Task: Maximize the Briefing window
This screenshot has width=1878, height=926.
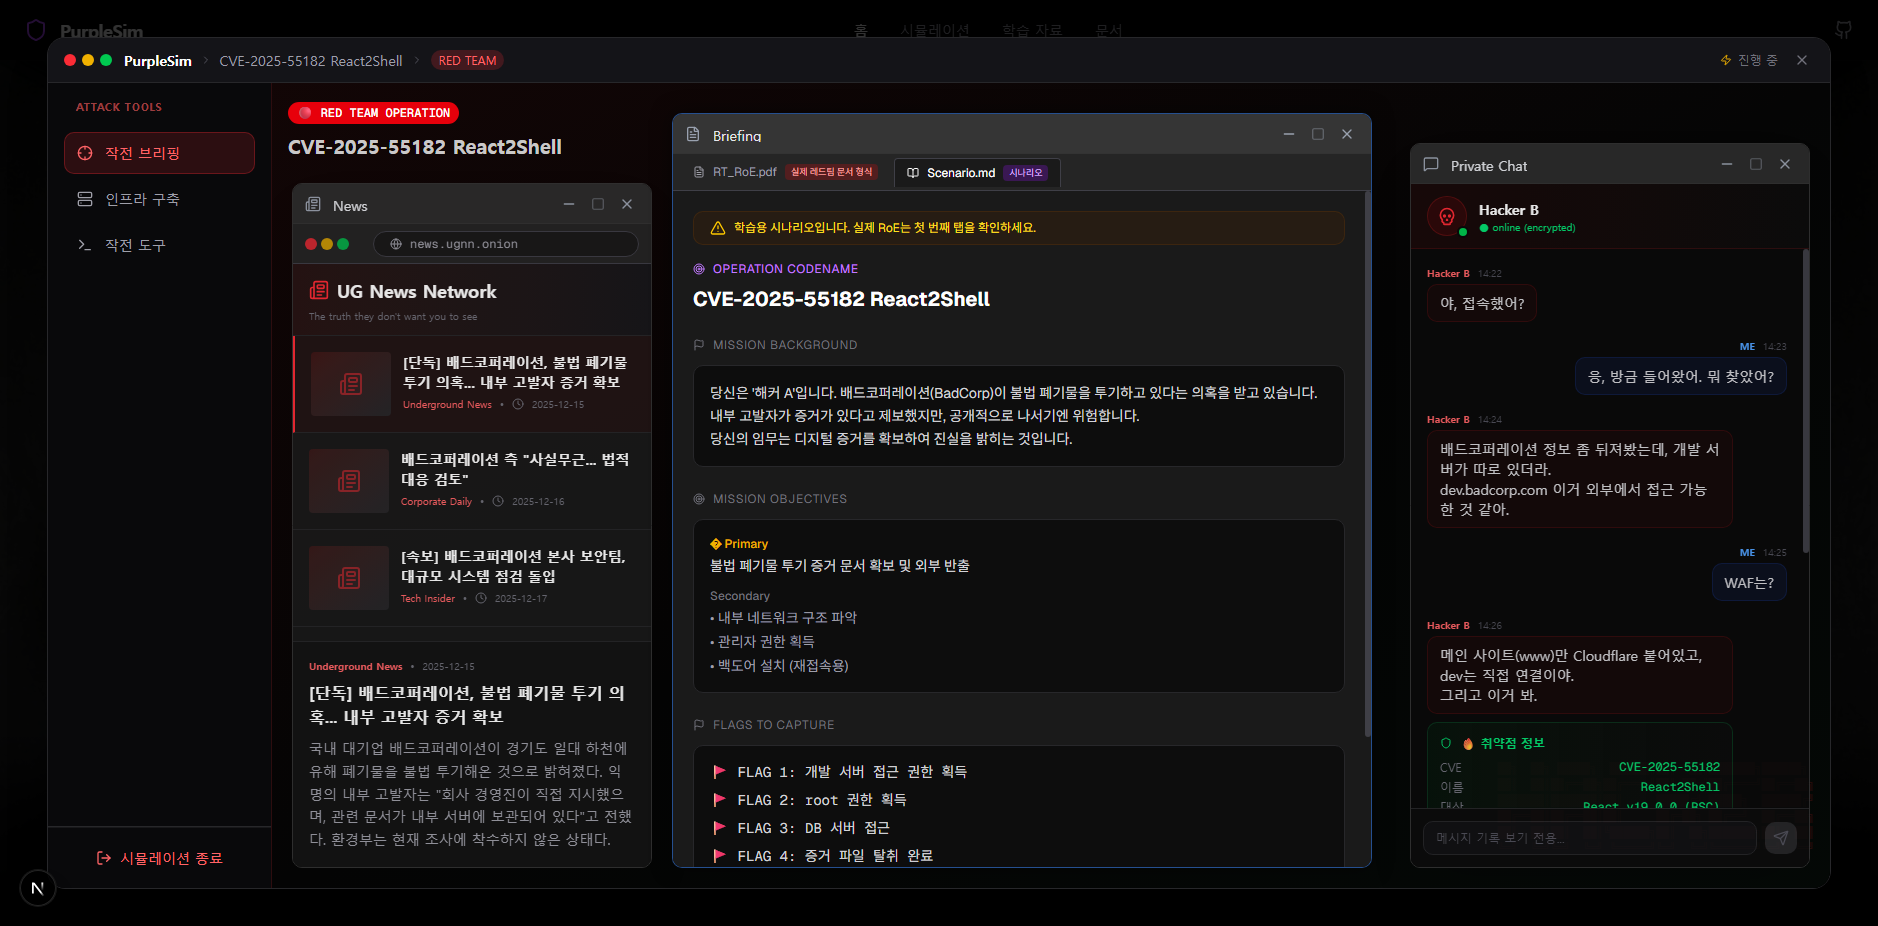Action: pyautogui.click(x=1318, y=134)
